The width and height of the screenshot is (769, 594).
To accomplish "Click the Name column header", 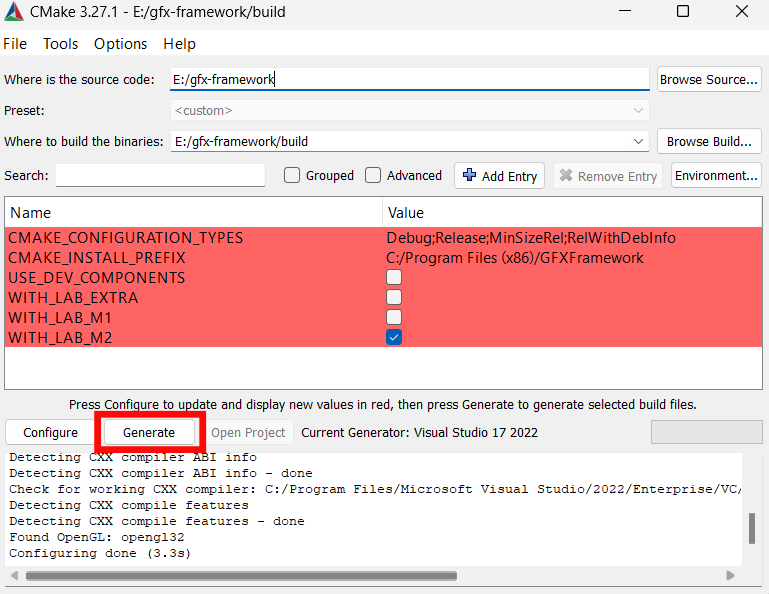I will tap(193, 213).
